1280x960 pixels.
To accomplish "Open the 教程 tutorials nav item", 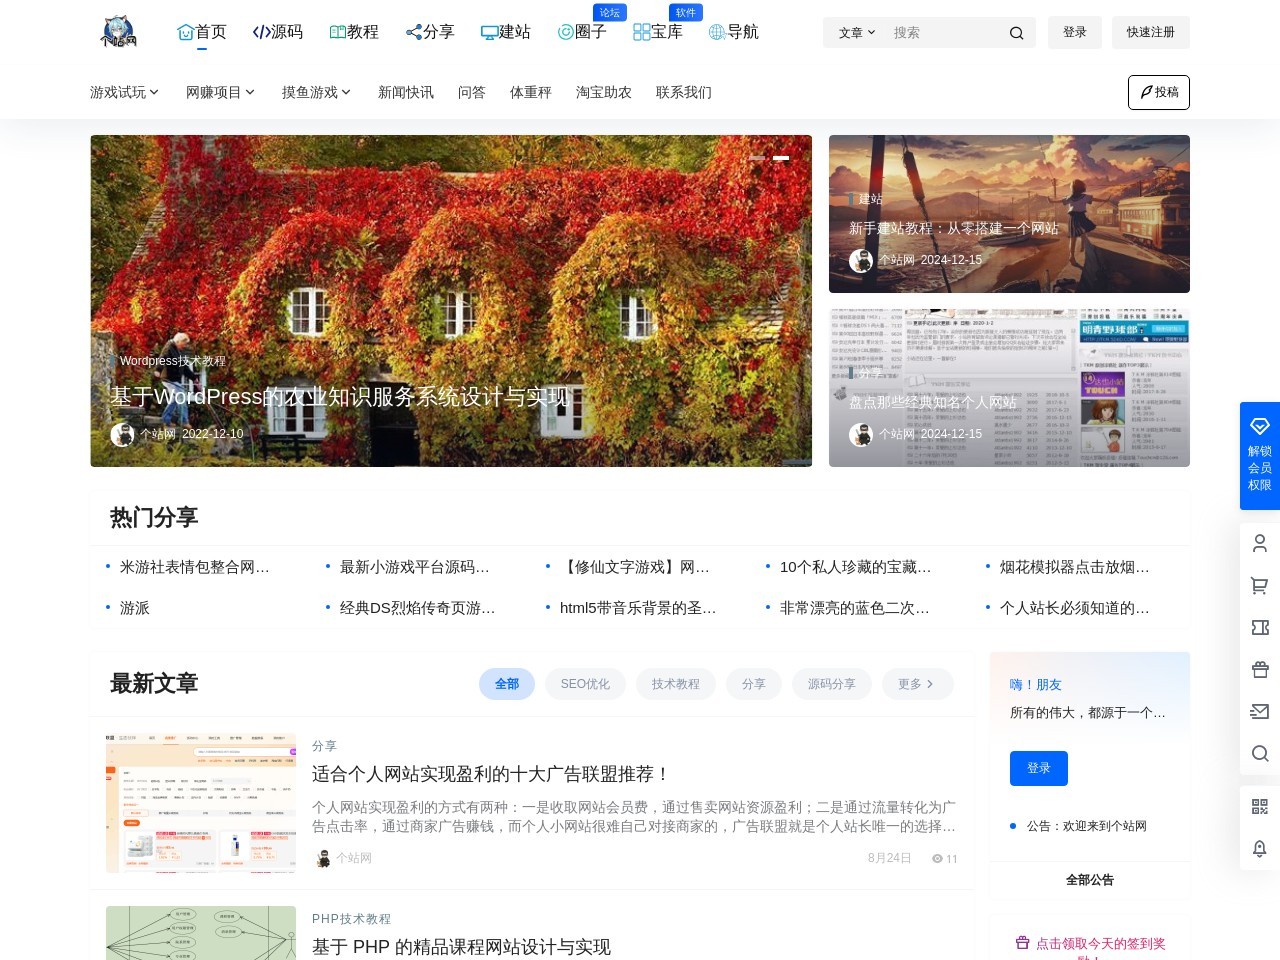I will pyautogui.click(x=353, y=32).
